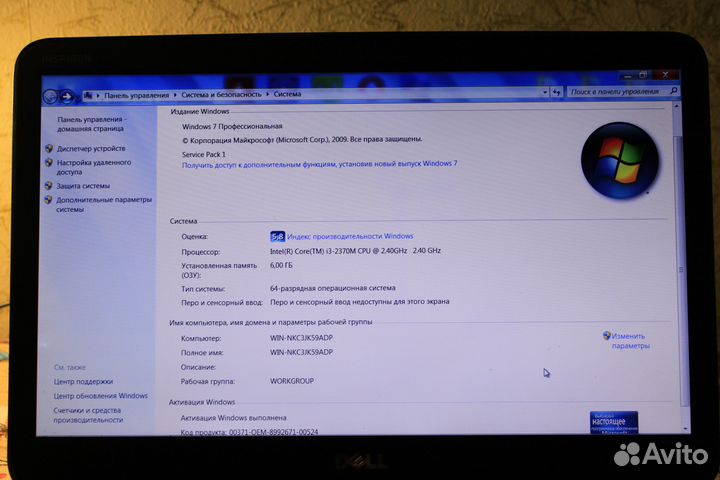The width and height of the screenshot is (720, 480).
Task: Click Активация Windows выполнена text
Action: (233, 418)
